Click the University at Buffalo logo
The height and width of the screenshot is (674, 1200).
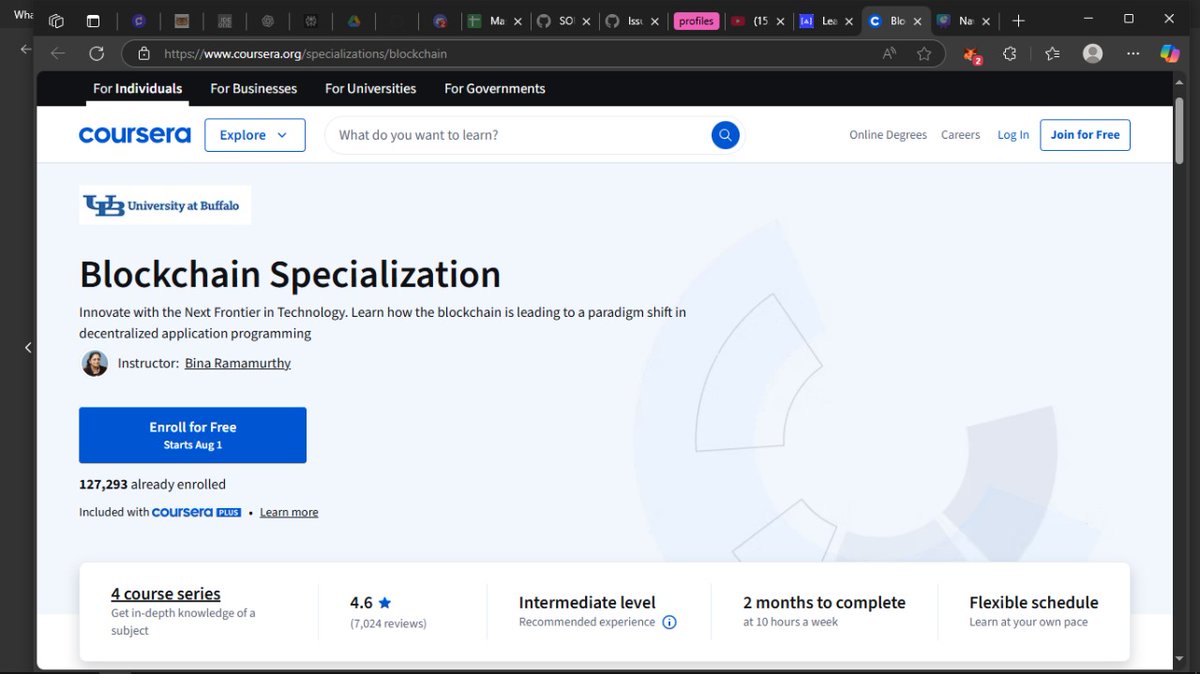(x=165, y=205)
